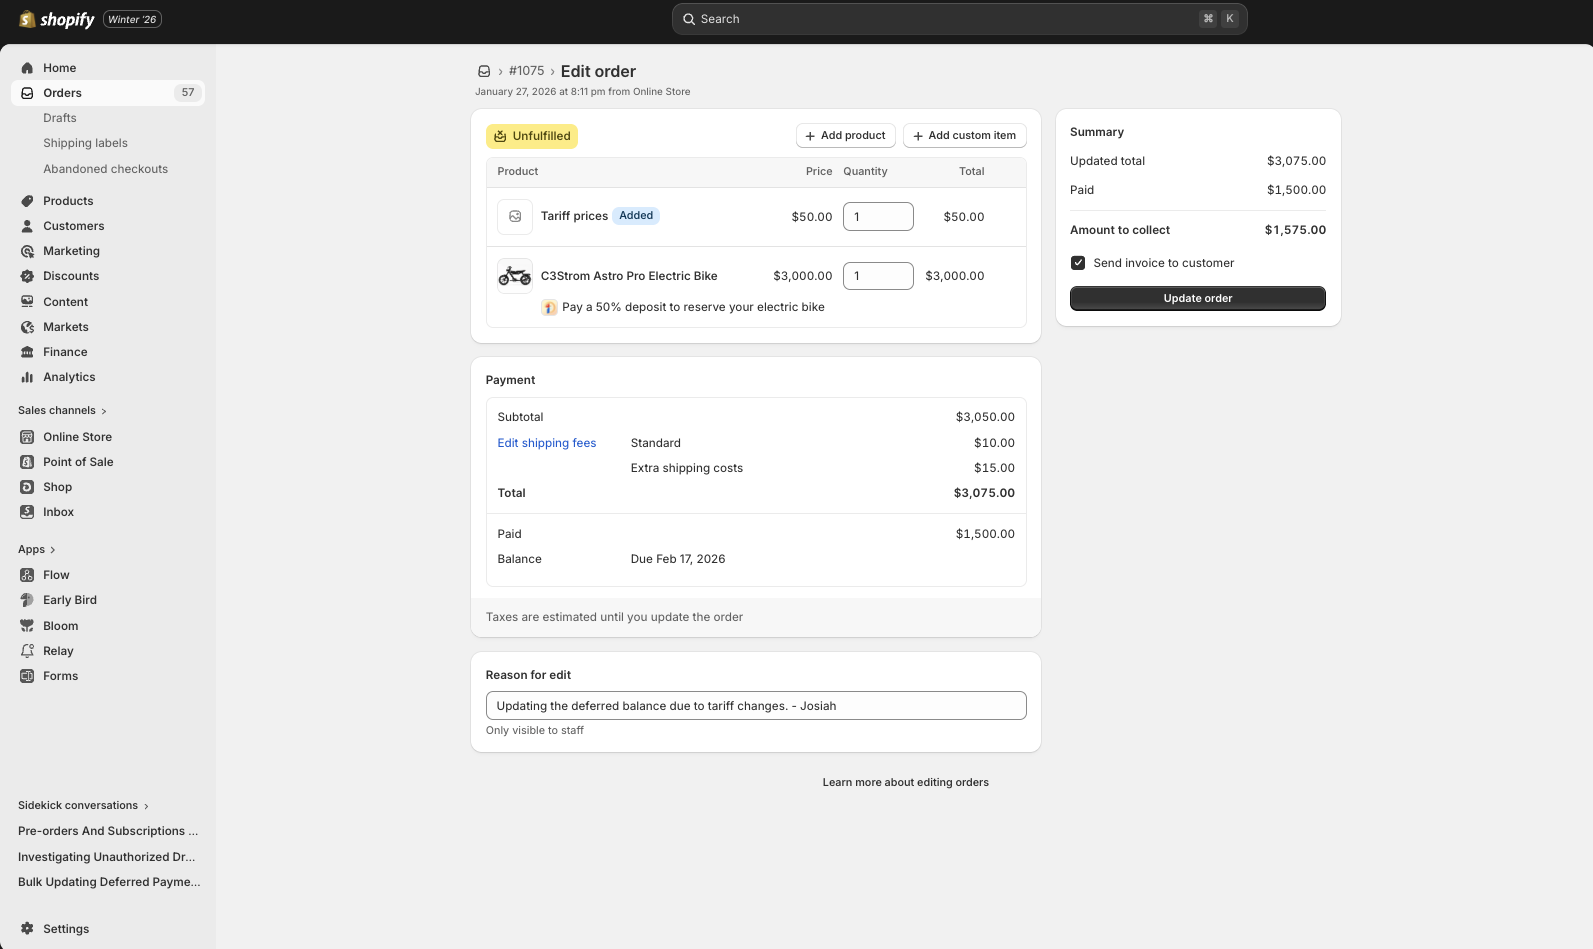Click the Flow app icon
The image size is (1593, 949).
pos(27,575)
